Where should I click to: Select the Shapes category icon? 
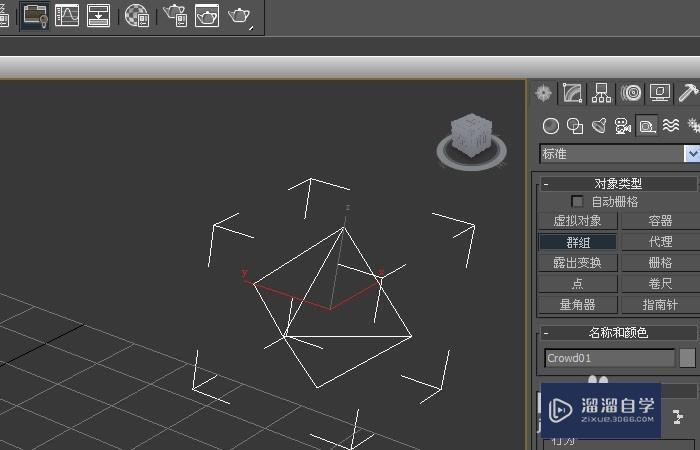(575, 126)
